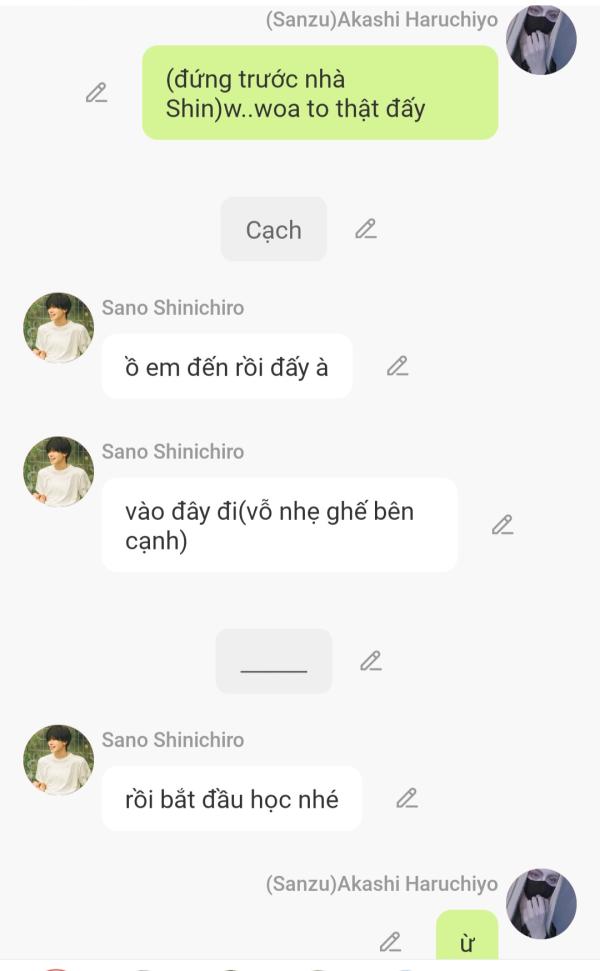Open editor for "rồi bắt đầu học nhé"
The width and height of the screenshot is (600, 971).
406,798
